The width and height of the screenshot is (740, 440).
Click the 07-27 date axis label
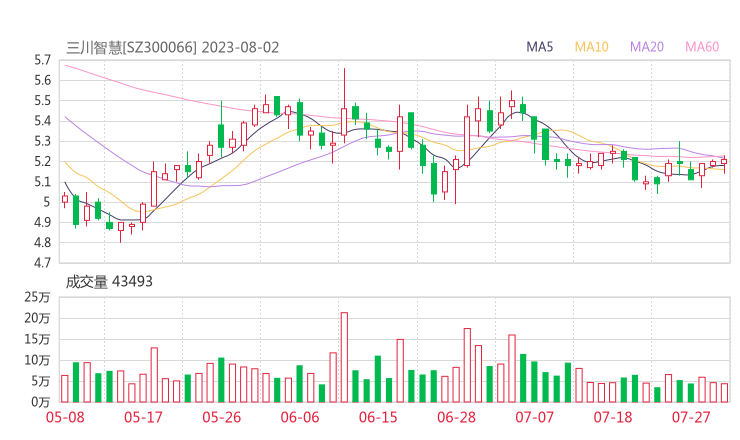point(691,417)
